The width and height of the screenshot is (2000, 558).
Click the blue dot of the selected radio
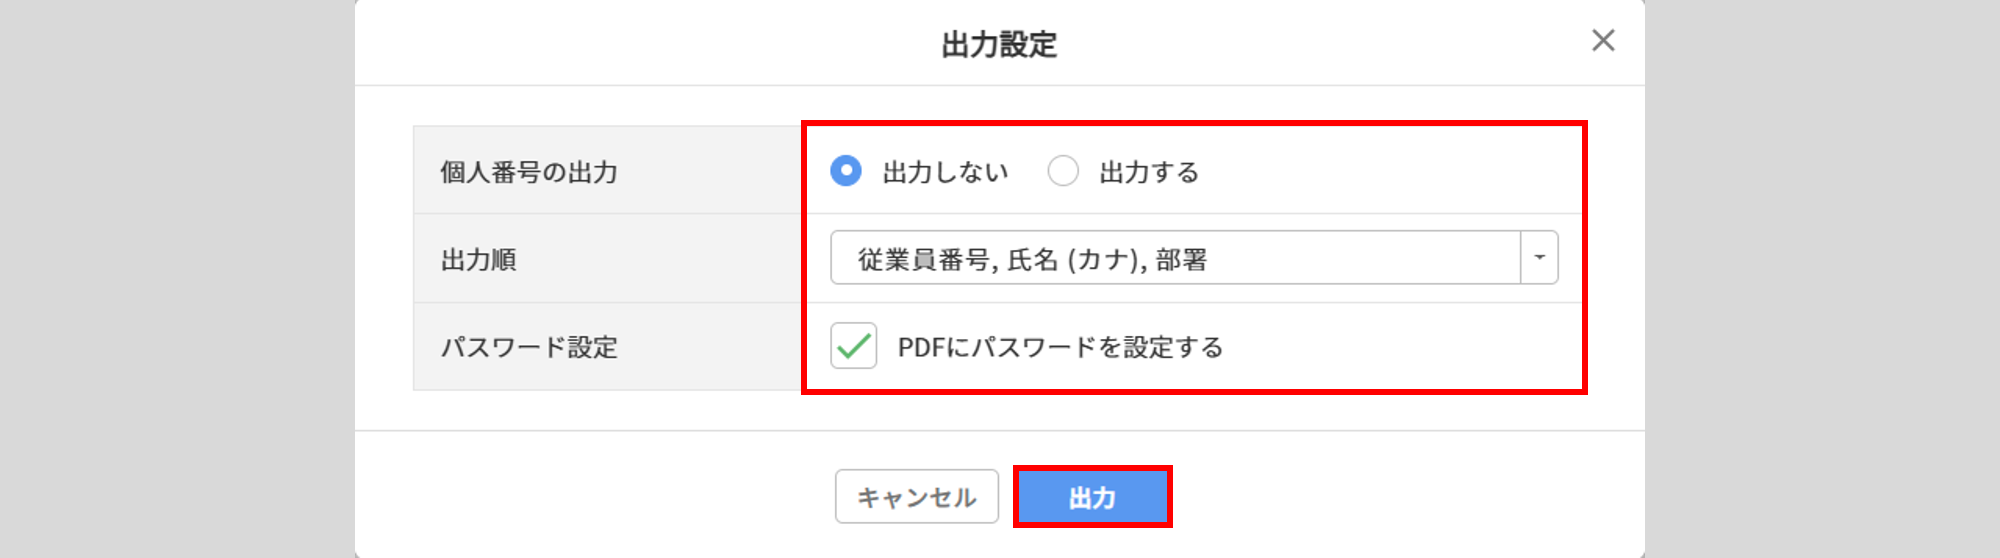tap(846, 171)
